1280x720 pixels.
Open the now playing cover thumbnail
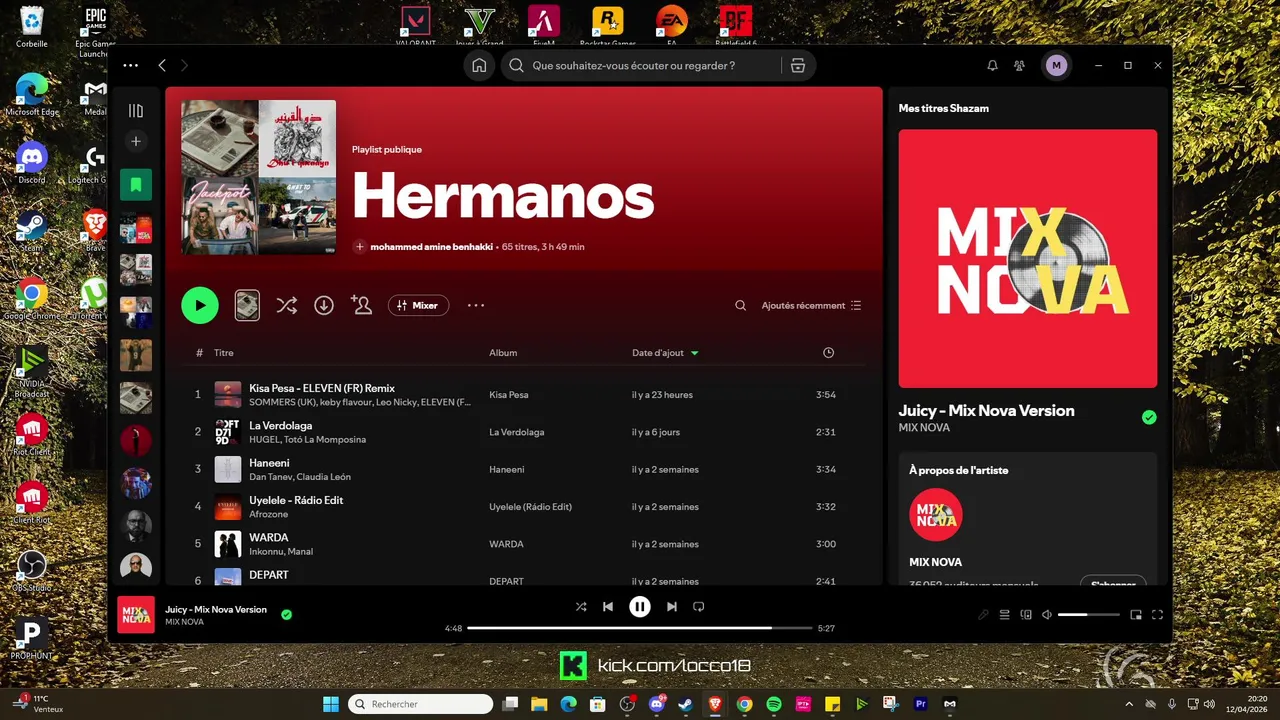pos(136,615)
